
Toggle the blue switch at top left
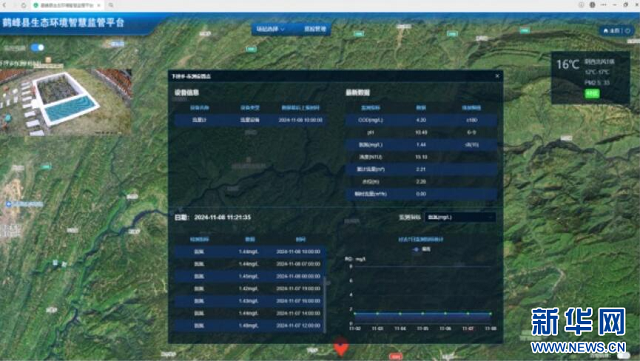click(x=38, y=47)
